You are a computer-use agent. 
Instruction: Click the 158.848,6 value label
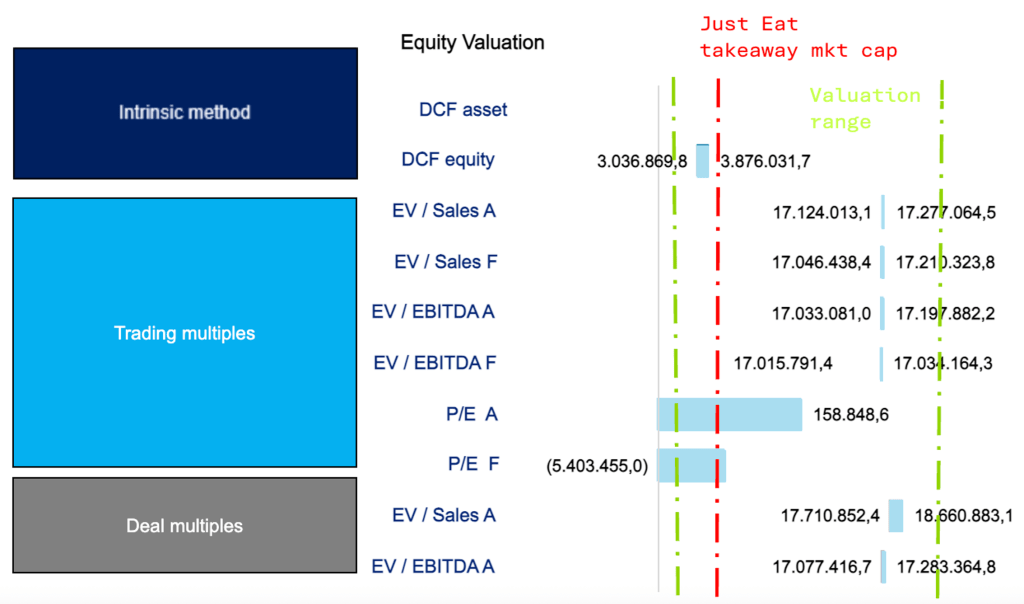pyautogui.click(x=849, y=414)
